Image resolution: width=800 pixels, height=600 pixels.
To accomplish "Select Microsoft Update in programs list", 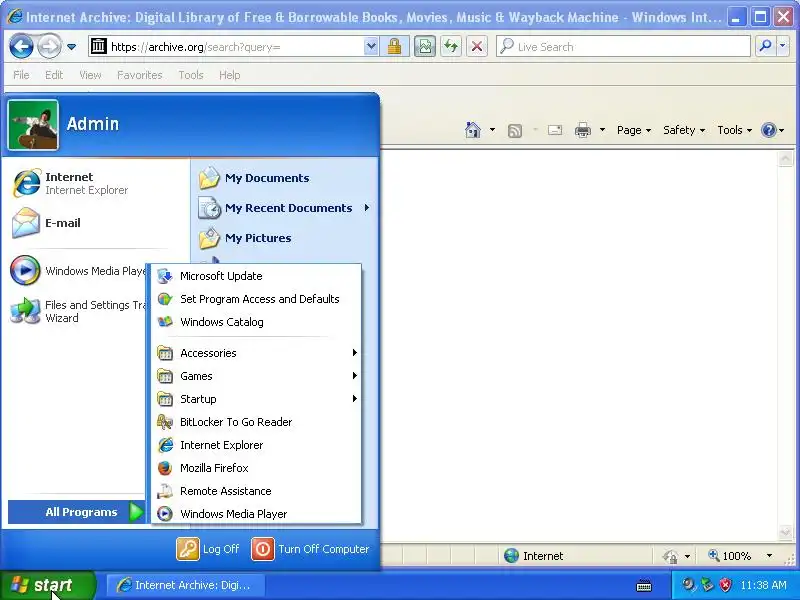I will pyautogui.click(x=257, y=276).
